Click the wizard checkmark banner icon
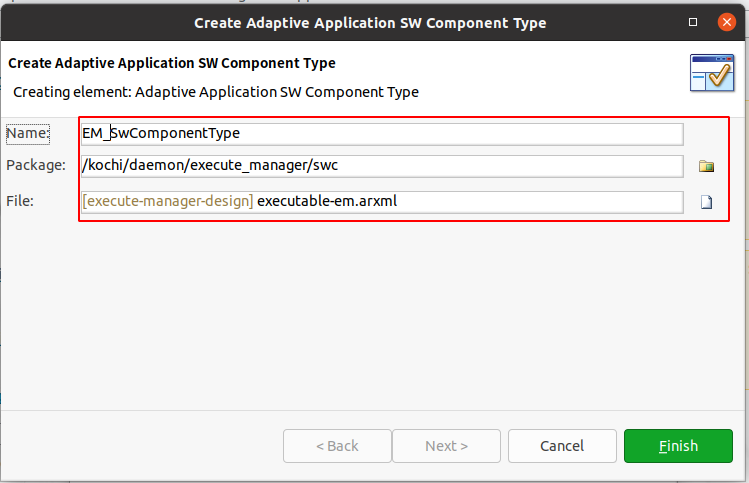 pos(712,73)
